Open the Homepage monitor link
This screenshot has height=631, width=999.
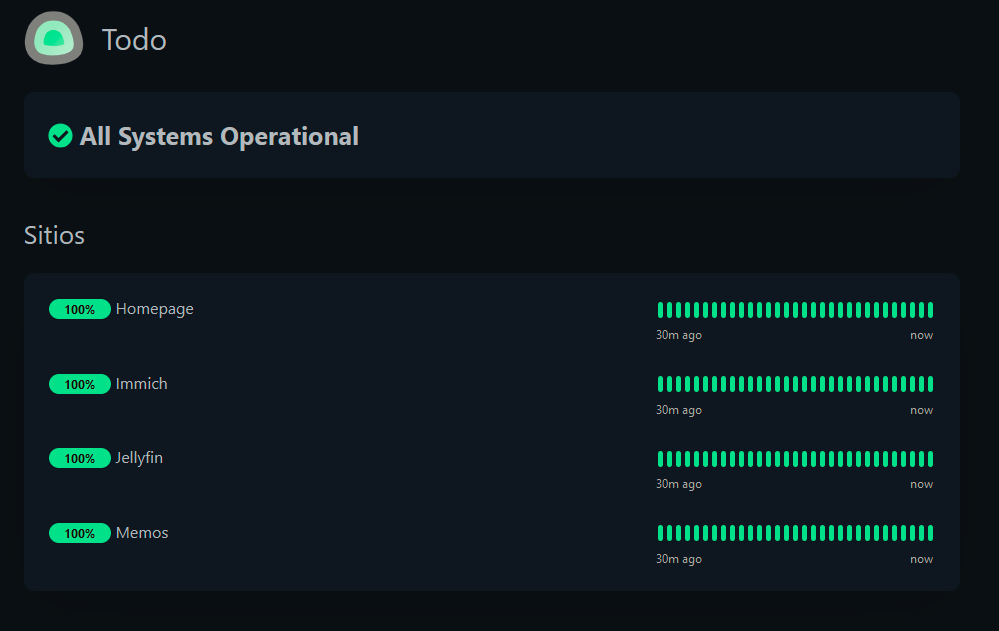click(x=155, y=309)
